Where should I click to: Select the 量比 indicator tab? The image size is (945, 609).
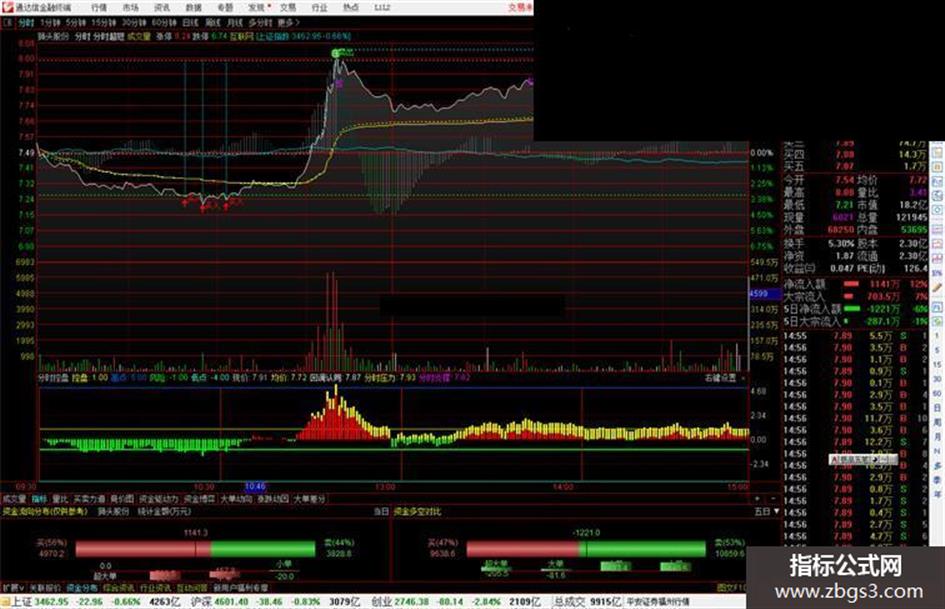(x=60, y=499)
